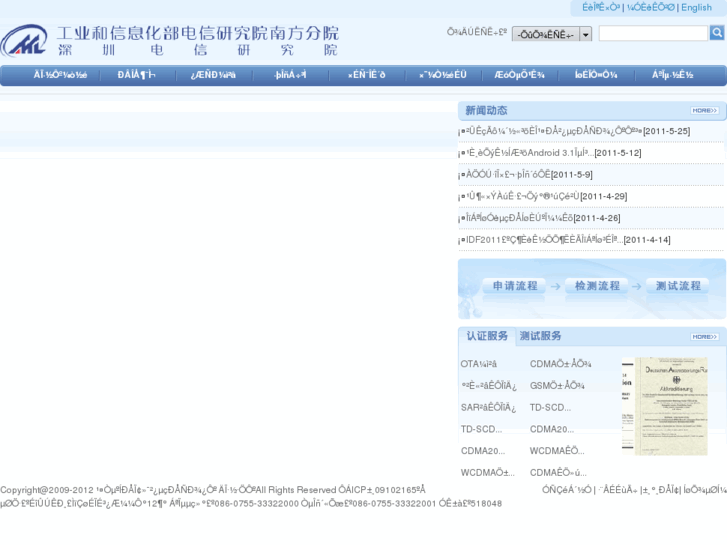
Task: Click the WCDMA link in right service column
Action: coord(557,451)
